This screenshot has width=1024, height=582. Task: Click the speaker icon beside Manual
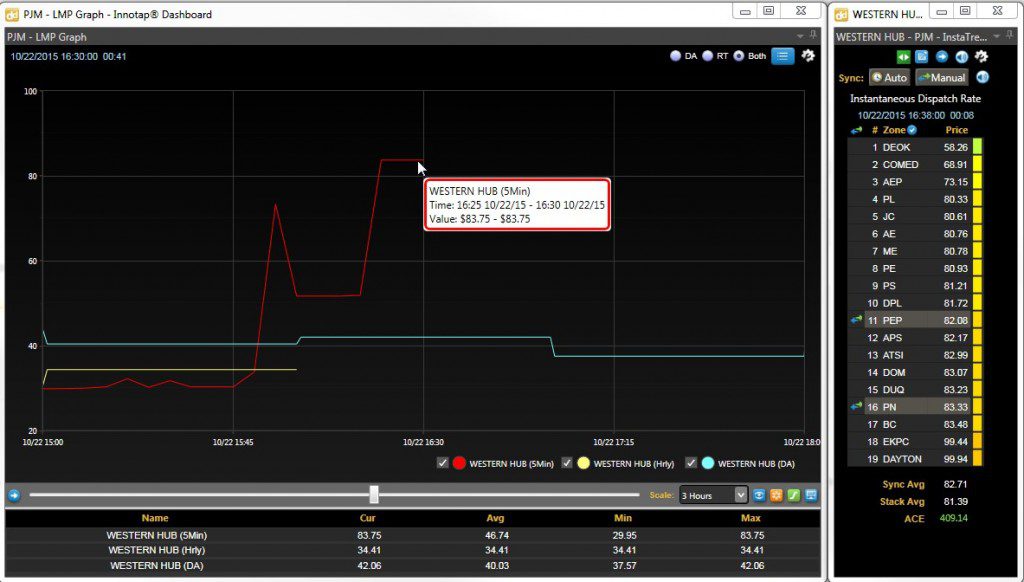point(982,77)
